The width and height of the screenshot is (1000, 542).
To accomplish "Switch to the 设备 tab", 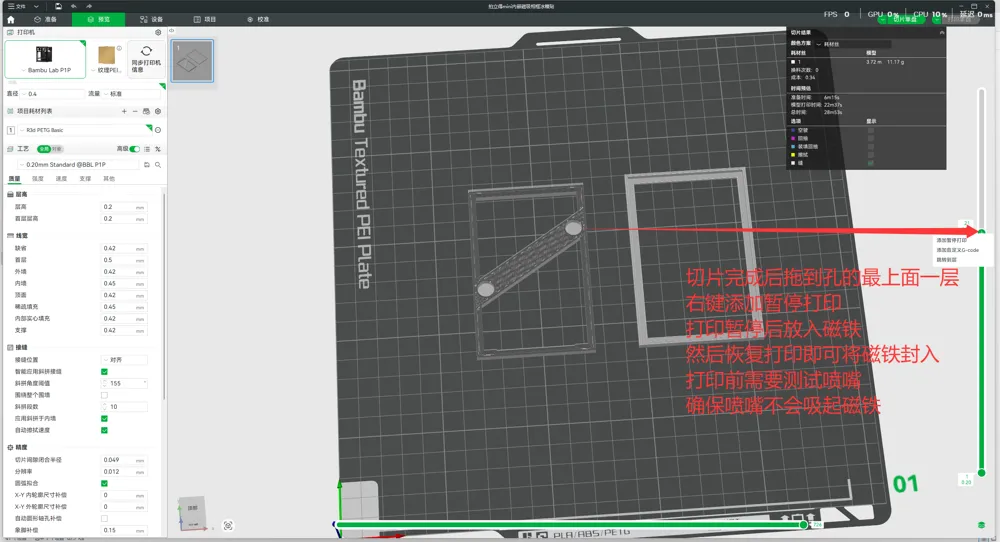I will 152,19.
